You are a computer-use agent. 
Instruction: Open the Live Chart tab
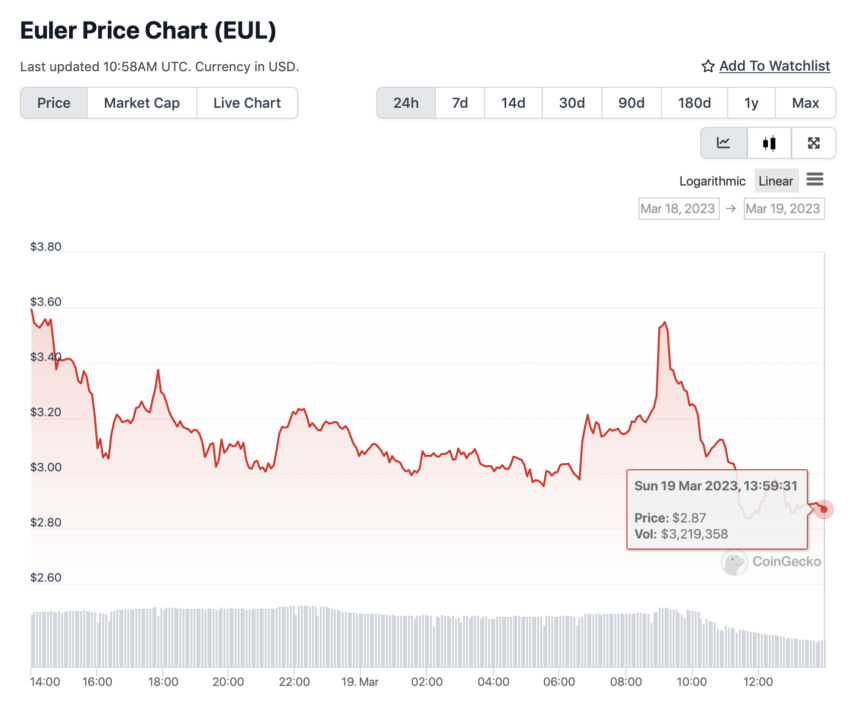247,103
